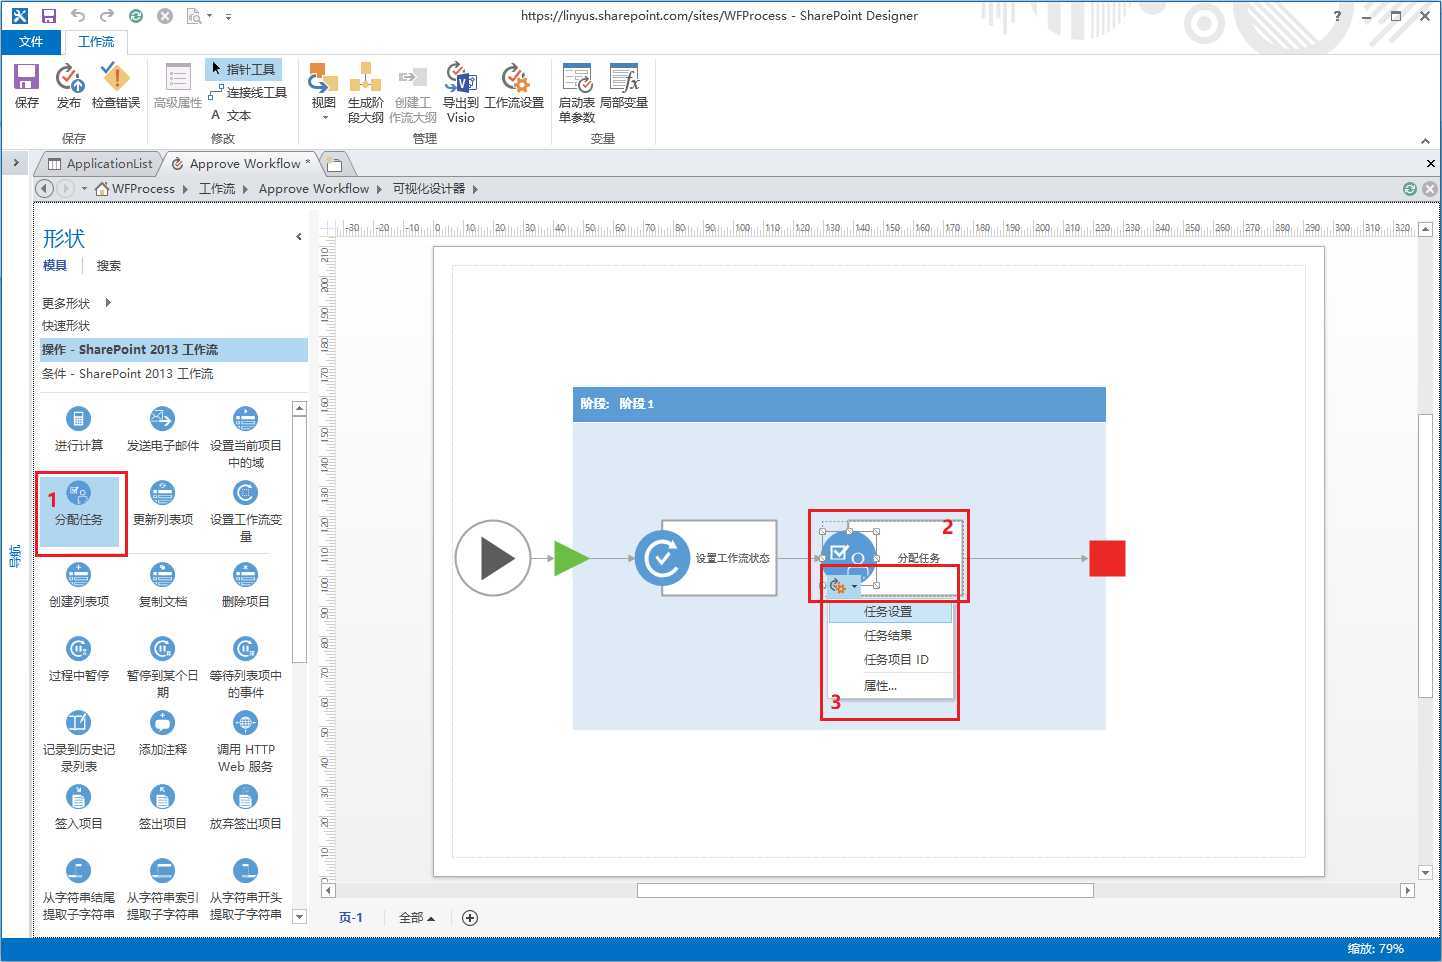Pick the 设置工作流变量 shape
This screenshot has width=1442, height=962.
coord(245,511)
